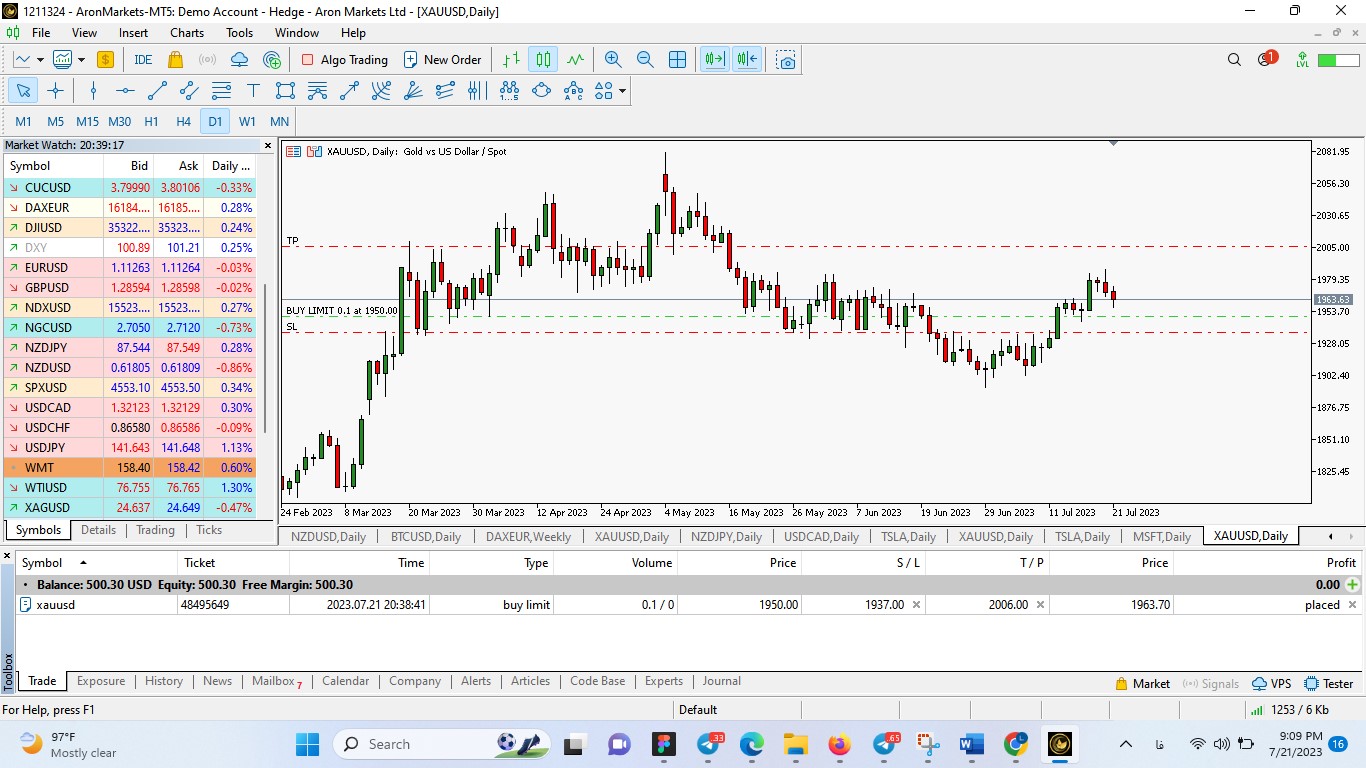1366x768 pixels.
Task: Select the Fibonacci Fan tool
Action: click(413, 91)
